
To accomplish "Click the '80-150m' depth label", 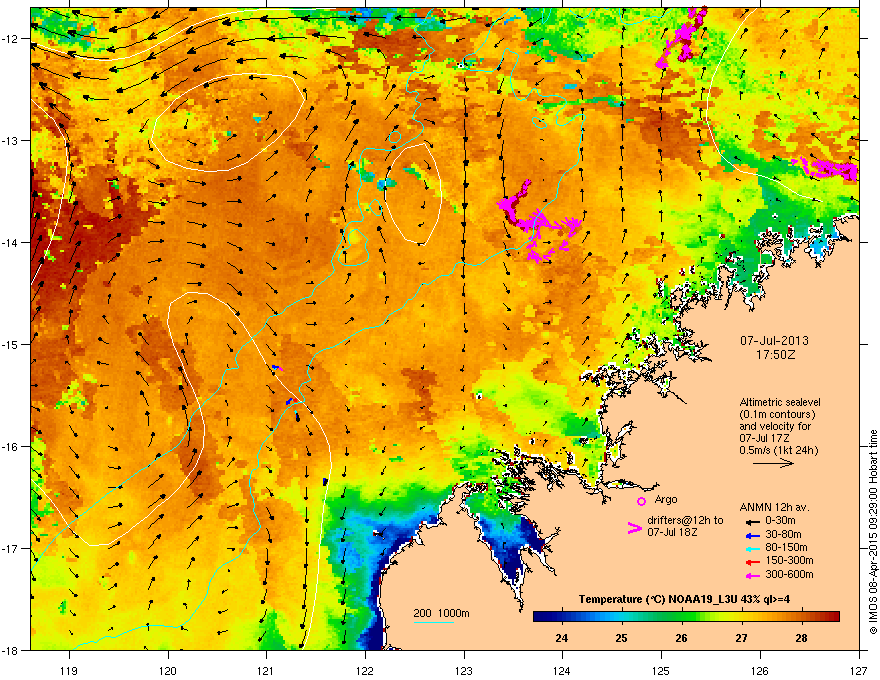I will [x=786, y=548].
